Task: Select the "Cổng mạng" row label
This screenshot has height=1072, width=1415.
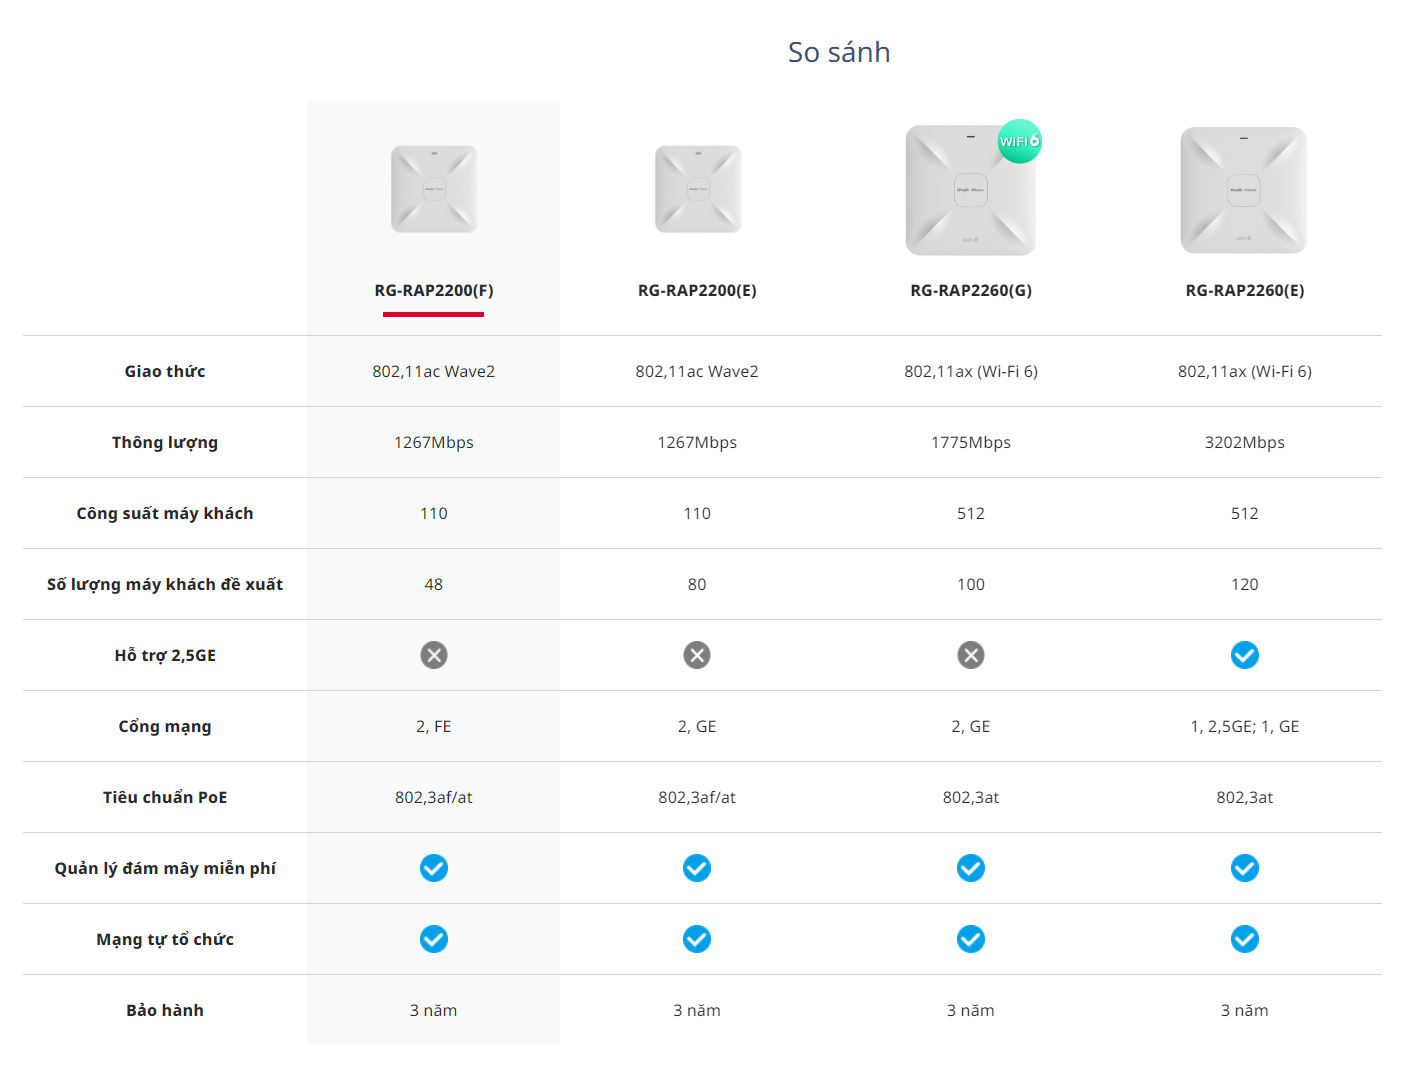Action: (x=165, y=727)
